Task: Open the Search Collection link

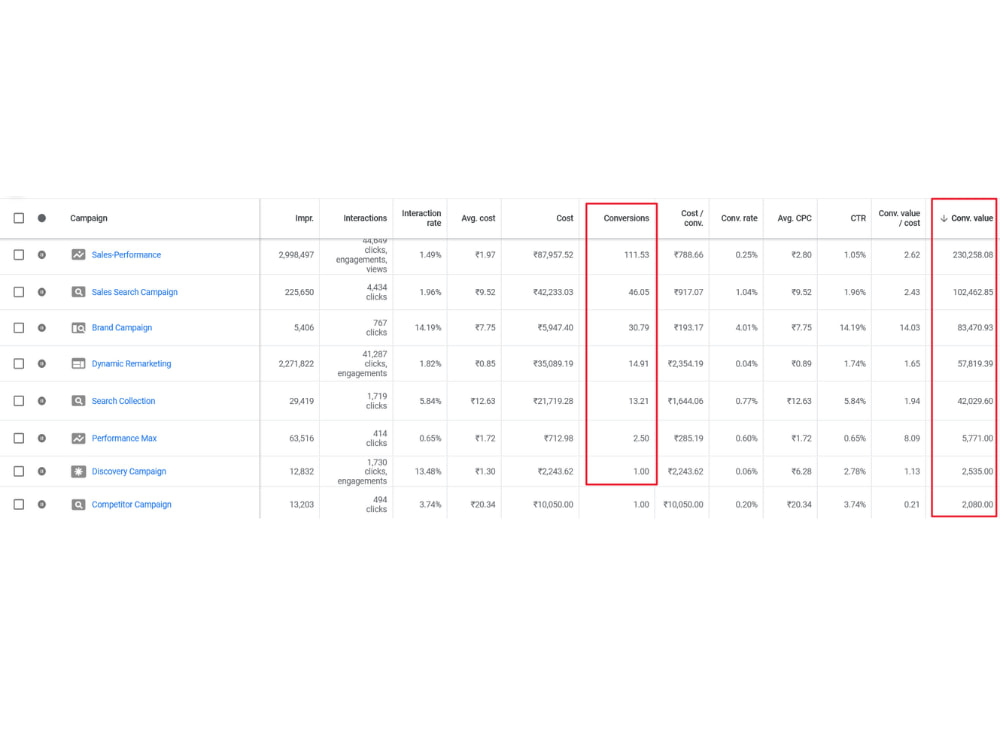Action: 123,401
